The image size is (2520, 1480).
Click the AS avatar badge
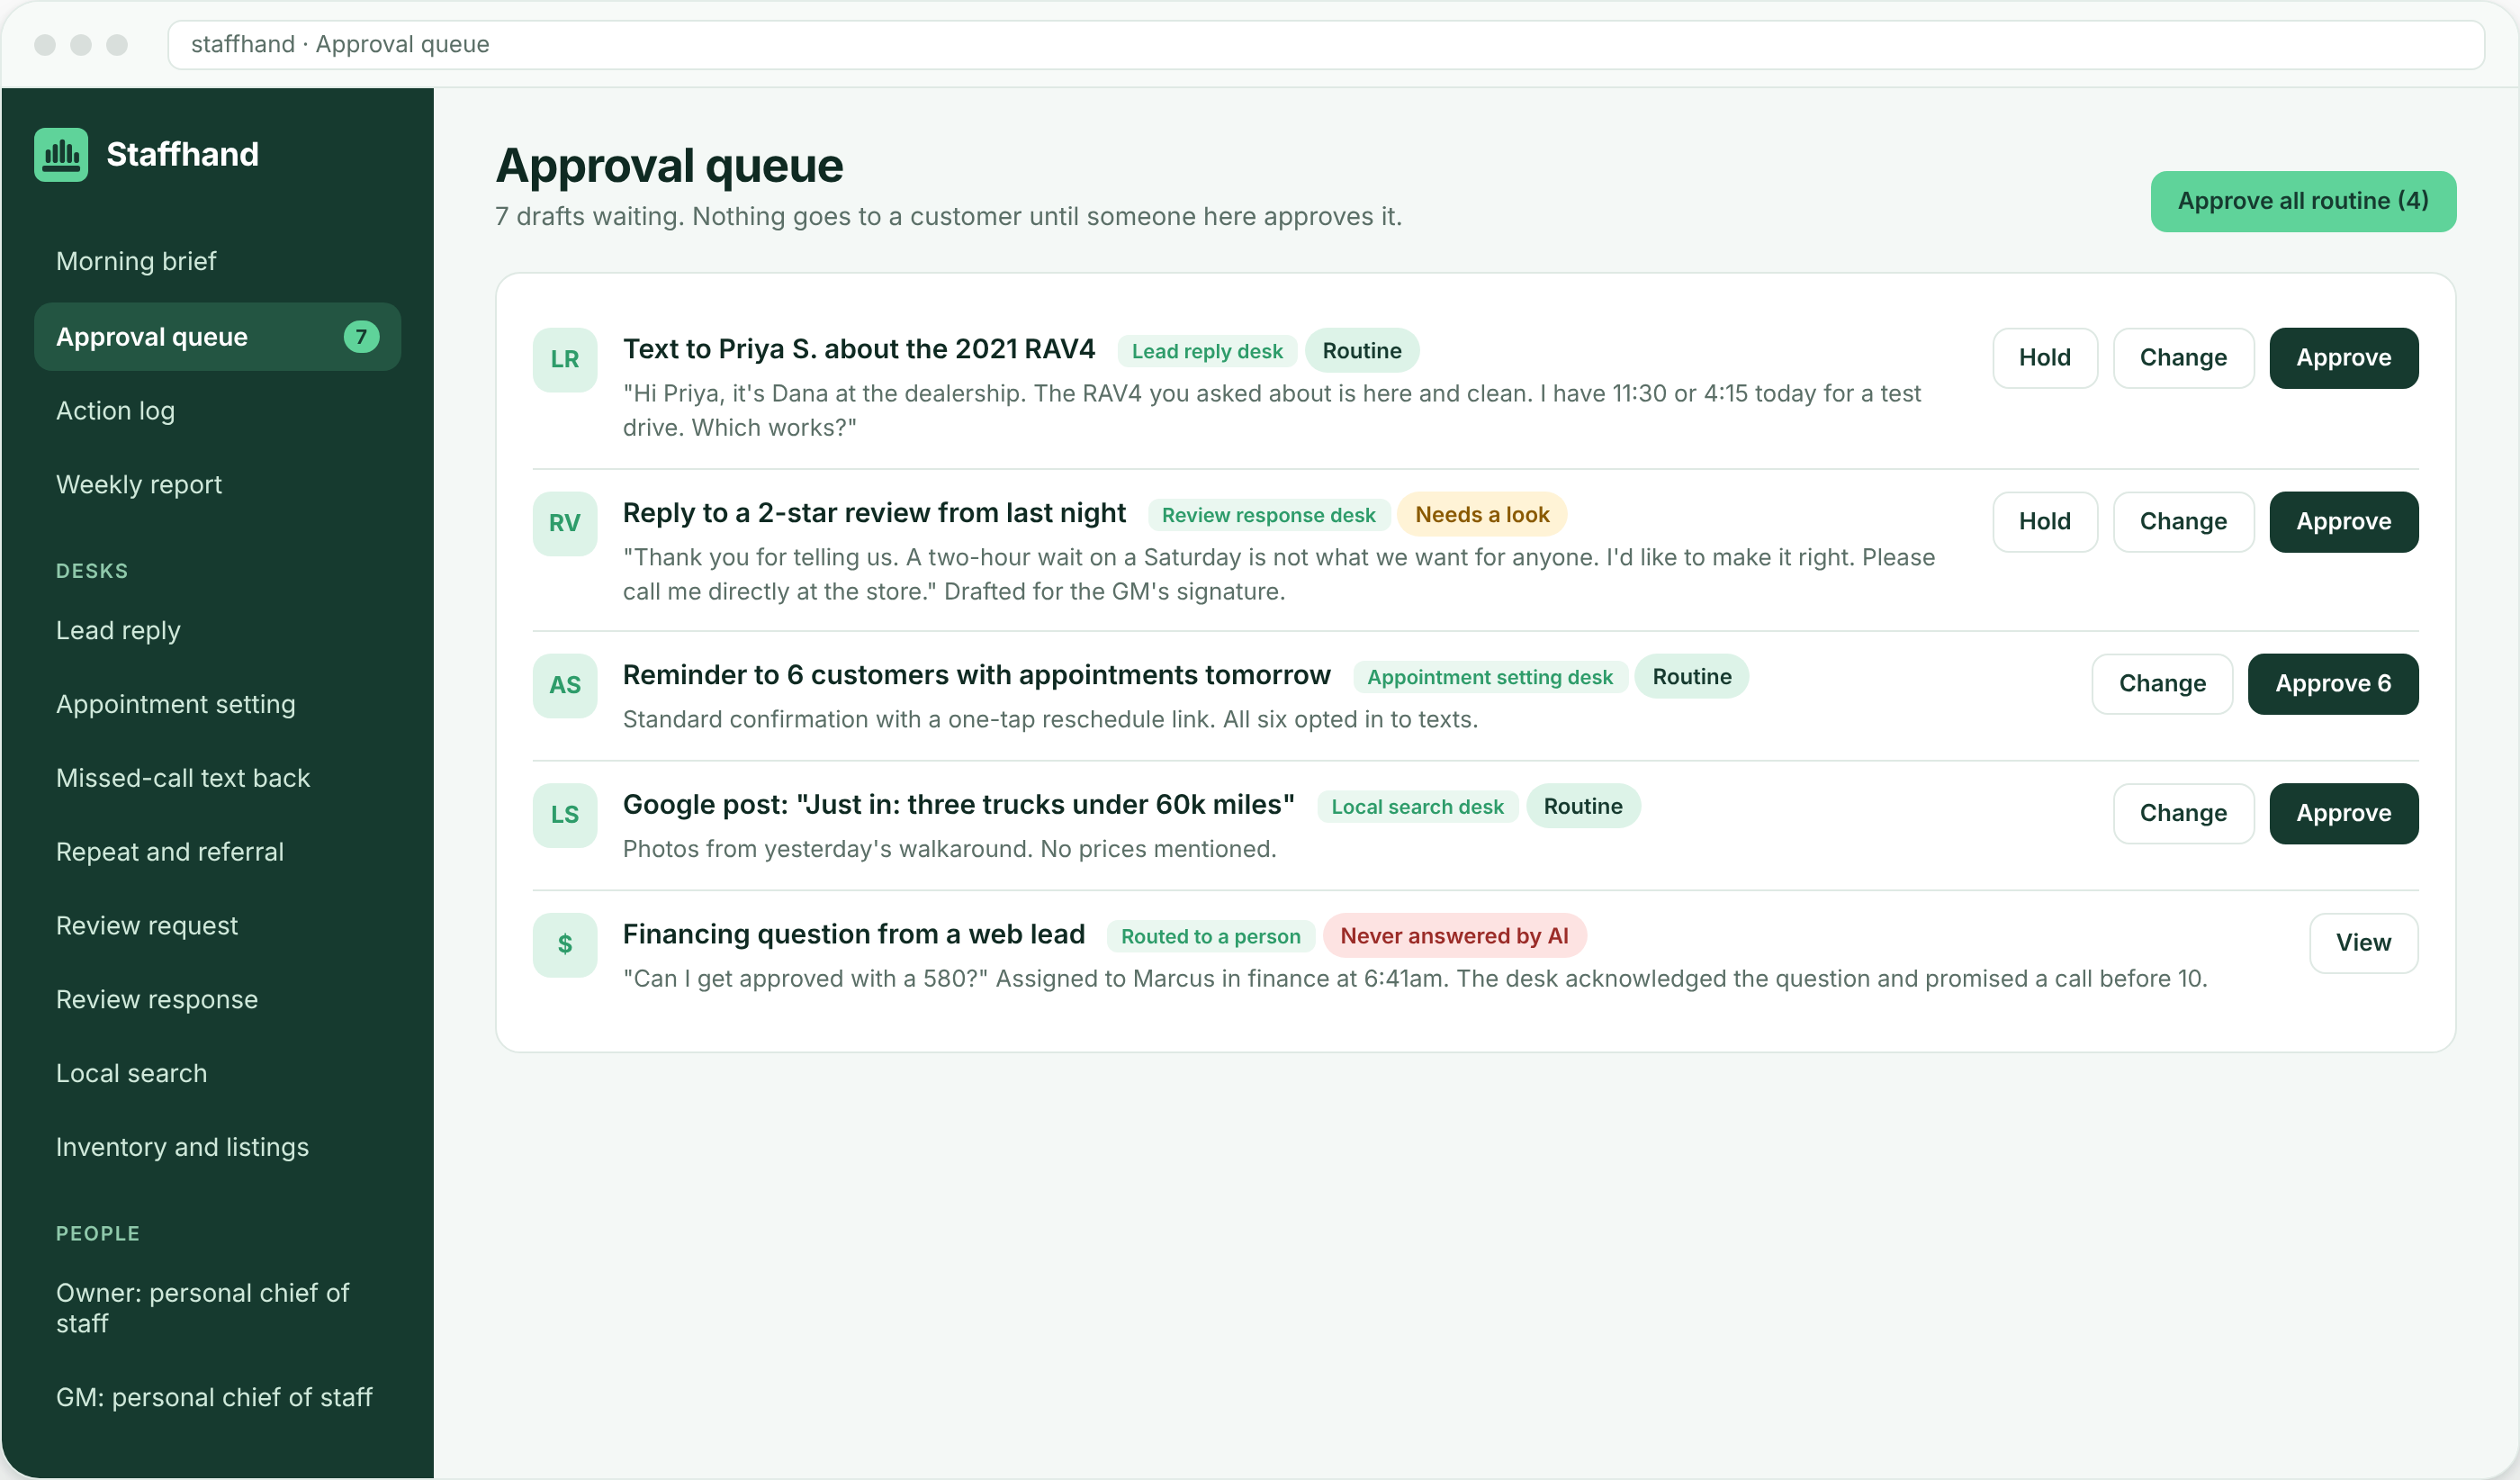(x=565, y=685)
